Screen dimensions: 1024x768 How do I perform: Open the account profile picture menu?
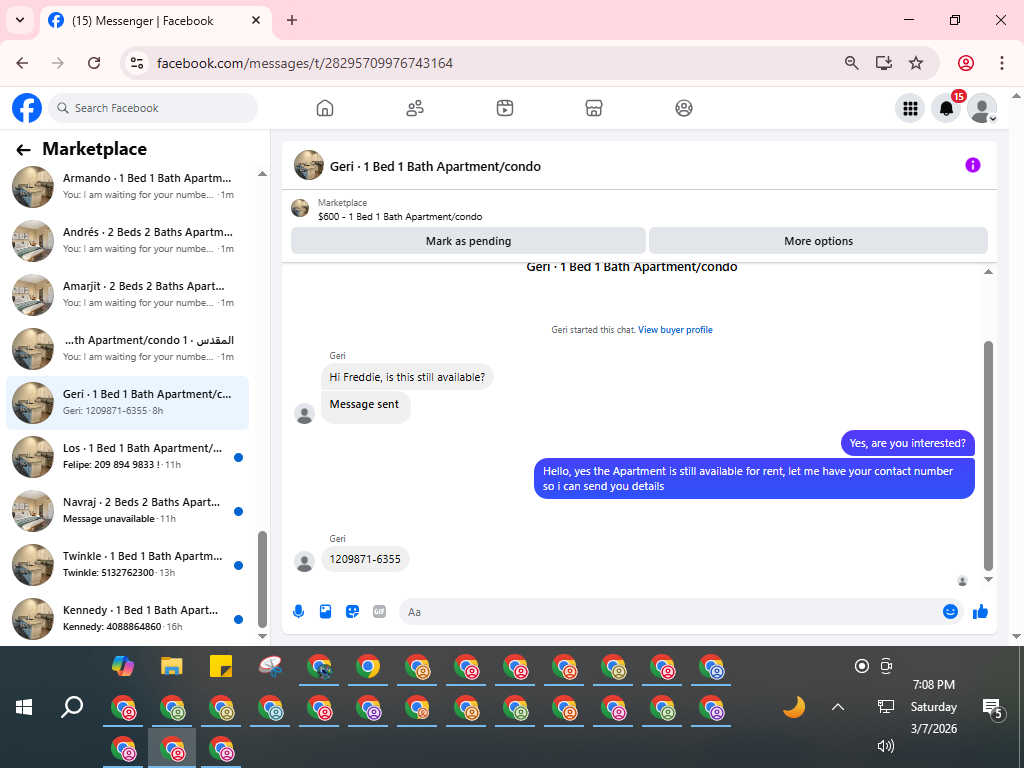pyautogui.click(x=982, y=108)
